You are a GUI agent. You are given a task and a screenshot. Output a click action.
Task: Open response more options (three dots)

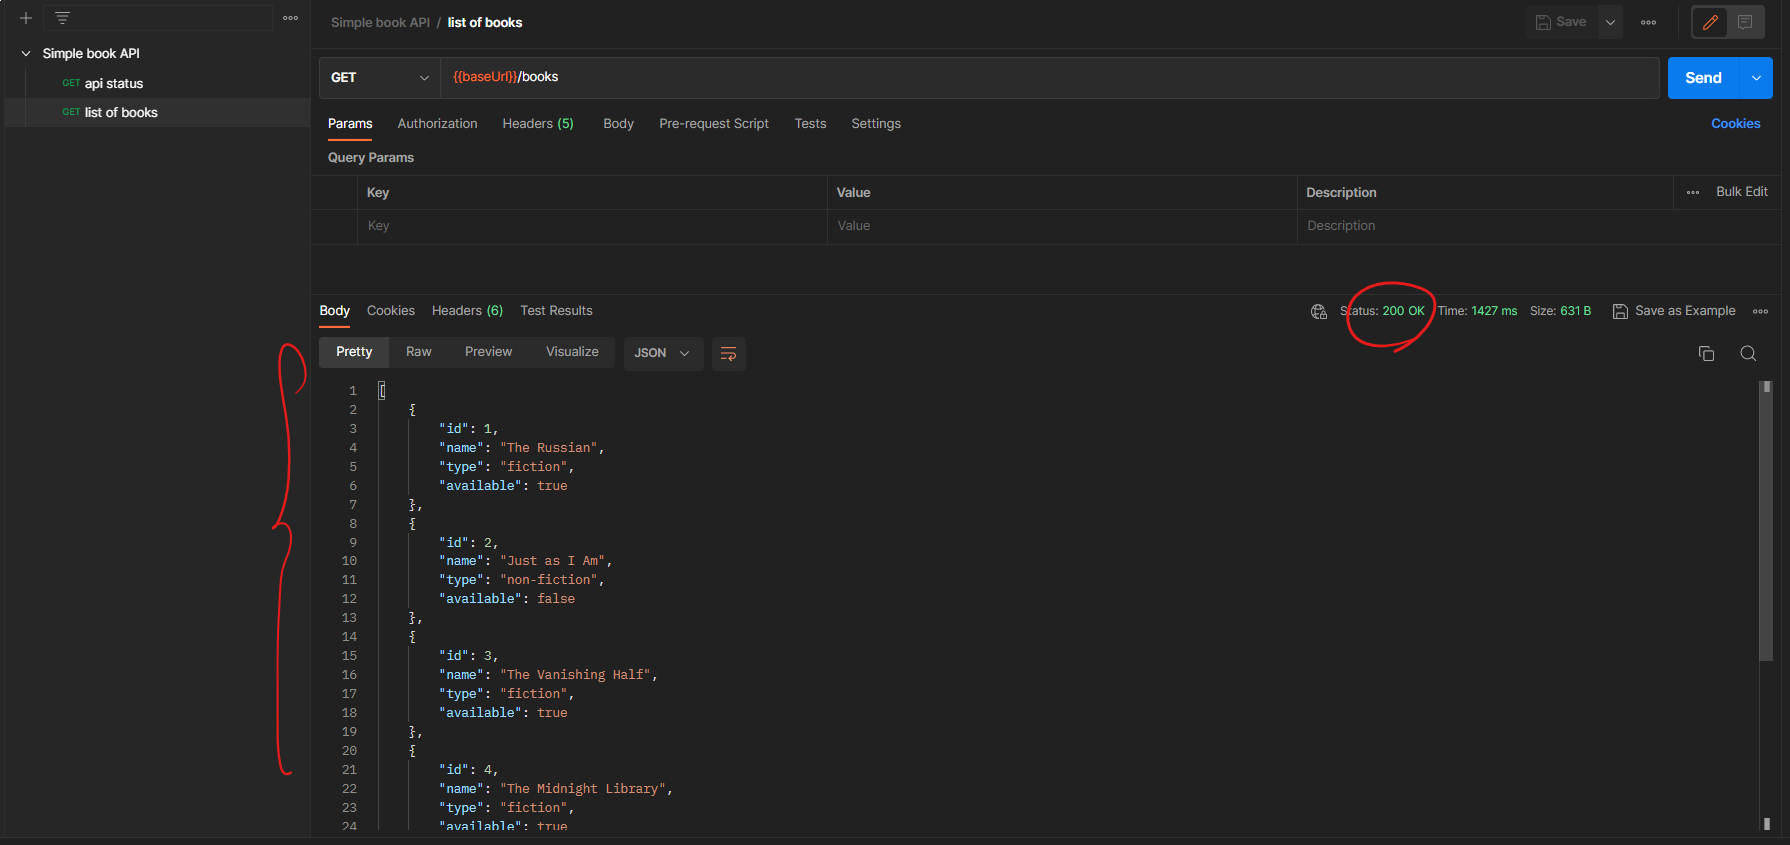coord(1760,311)
